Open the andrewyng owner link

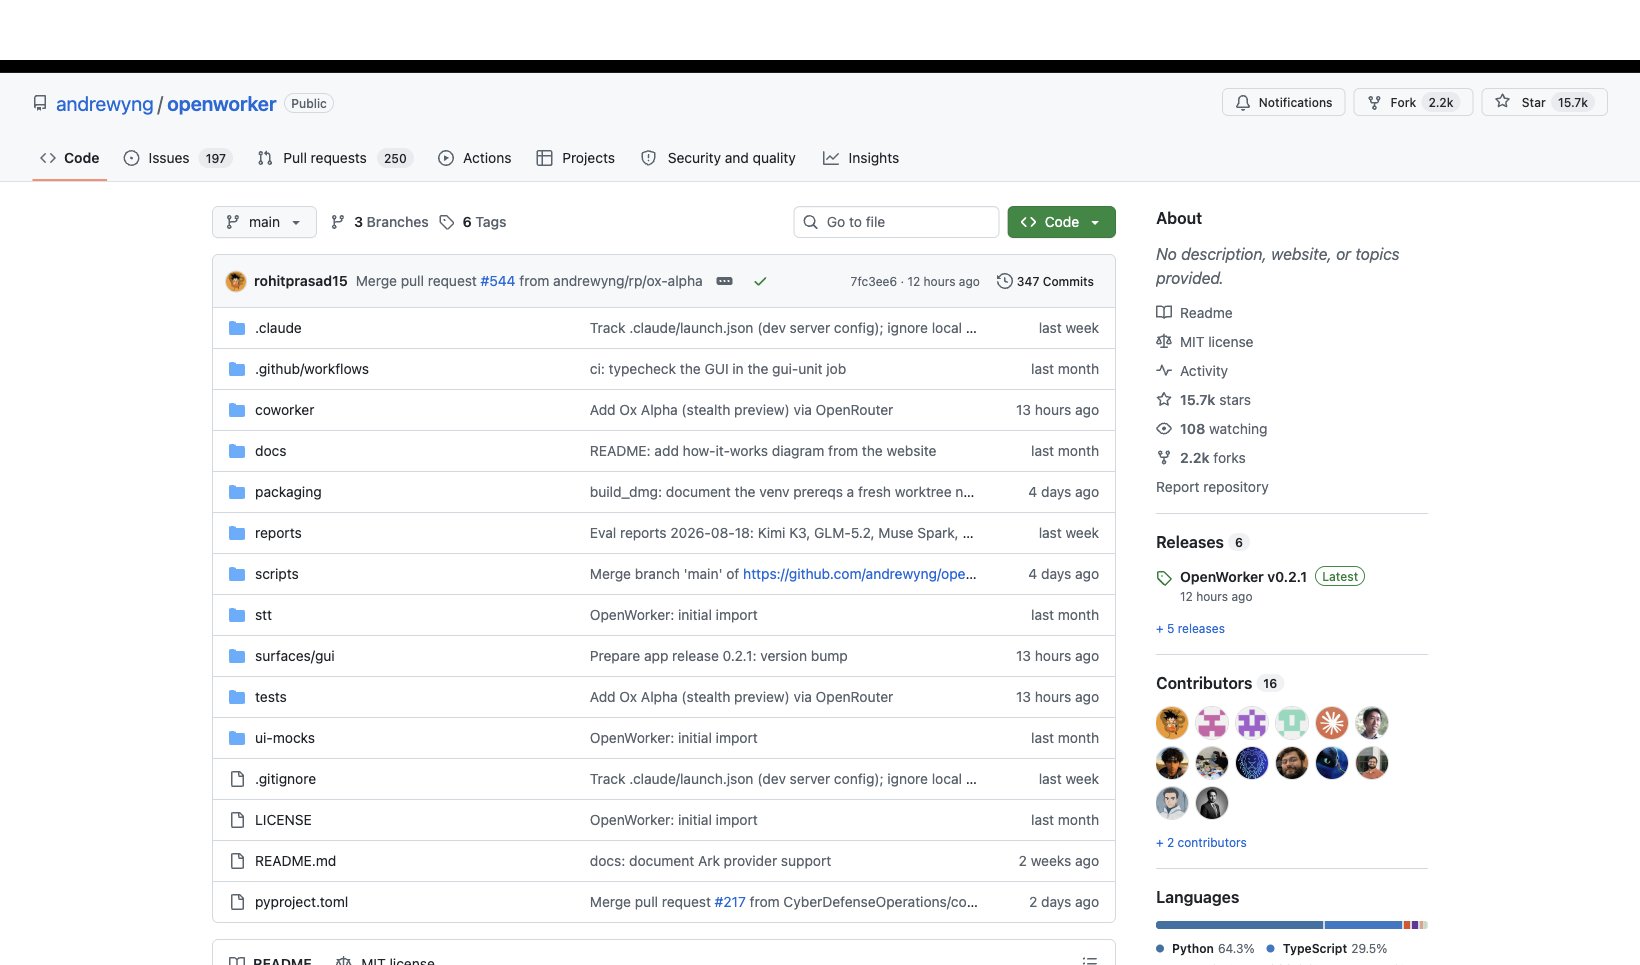coord(105,104)
